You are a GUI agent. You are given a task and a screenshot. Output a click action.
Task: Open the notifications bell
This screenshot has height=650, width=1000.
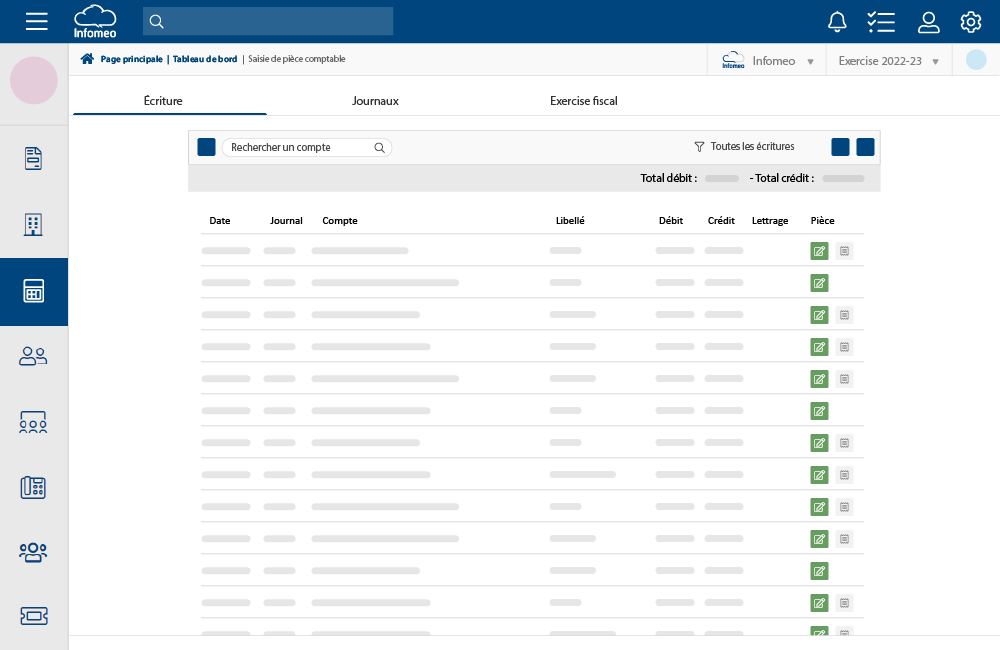pos(837,21)
